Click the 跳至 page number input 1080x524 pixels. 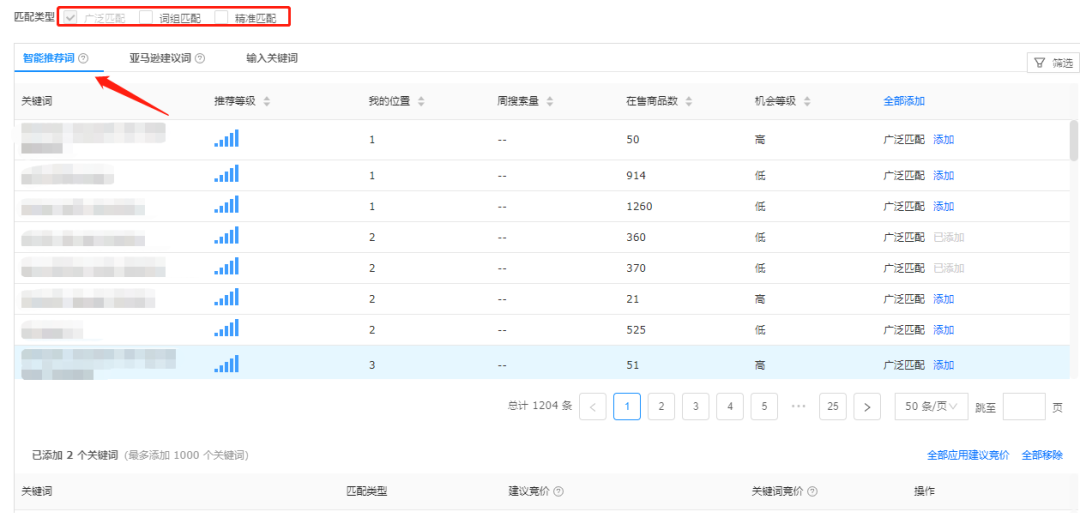tap(1024, 406)
